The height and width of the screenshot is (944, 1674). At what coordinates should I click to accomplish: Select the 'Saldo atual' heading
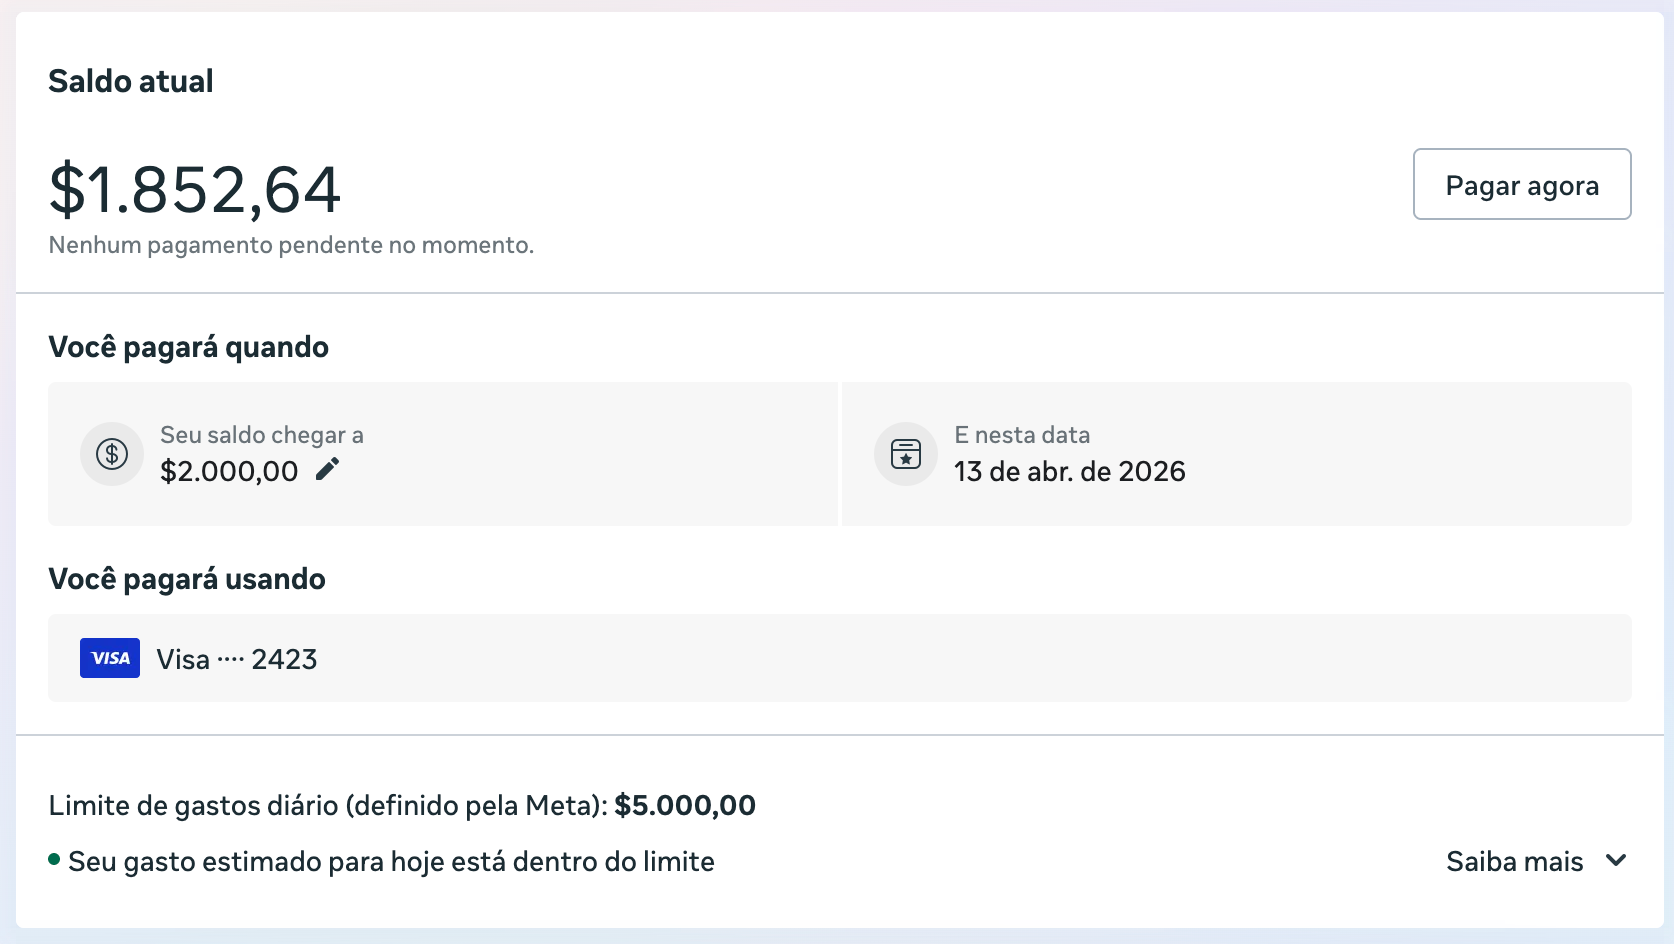tap(130, 81)
